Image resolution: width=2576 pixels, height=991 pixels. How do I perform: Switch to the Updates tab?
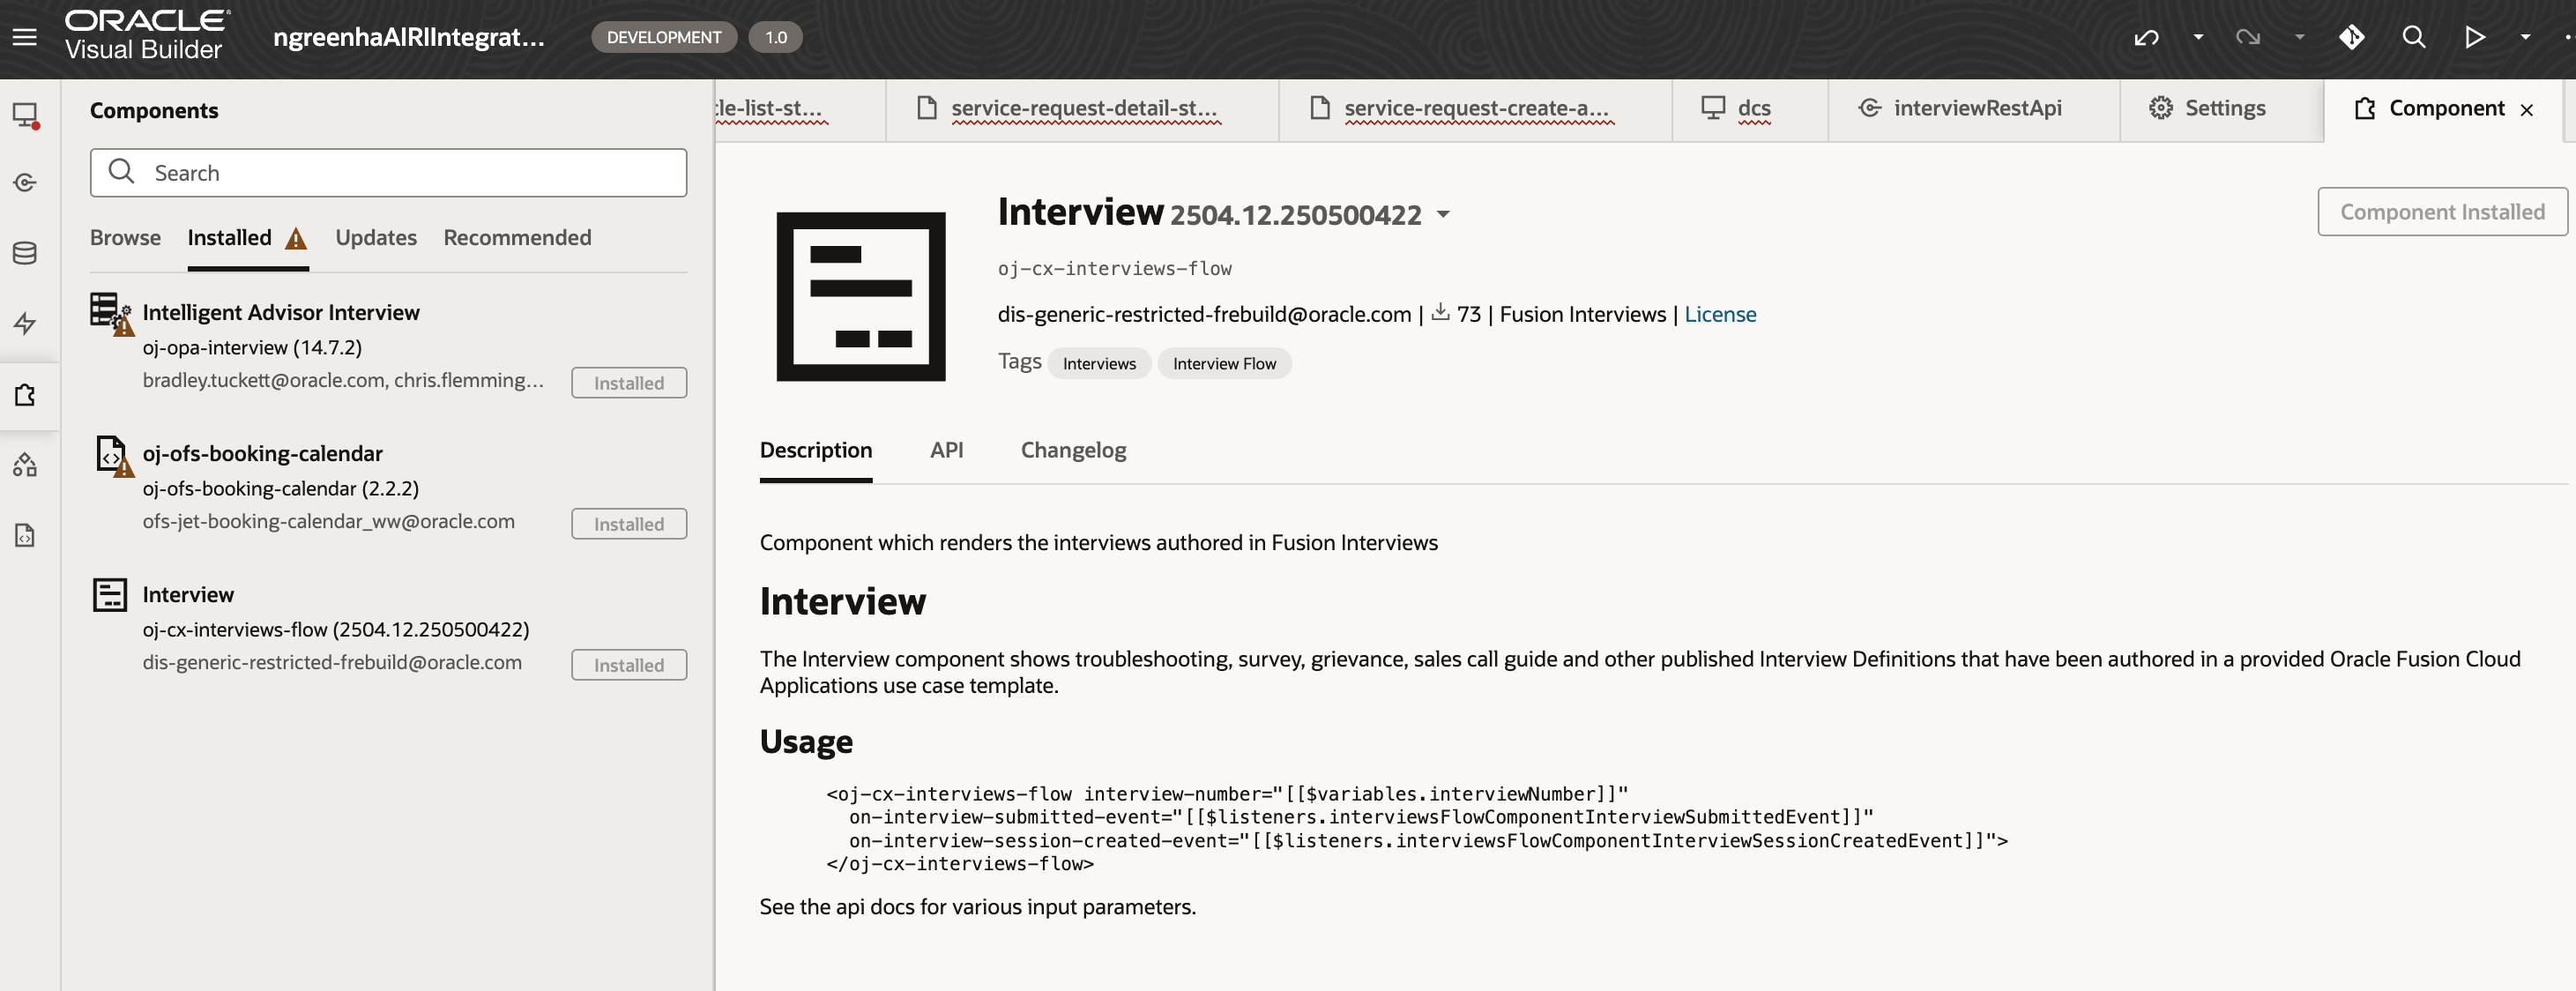click(376, 238)
